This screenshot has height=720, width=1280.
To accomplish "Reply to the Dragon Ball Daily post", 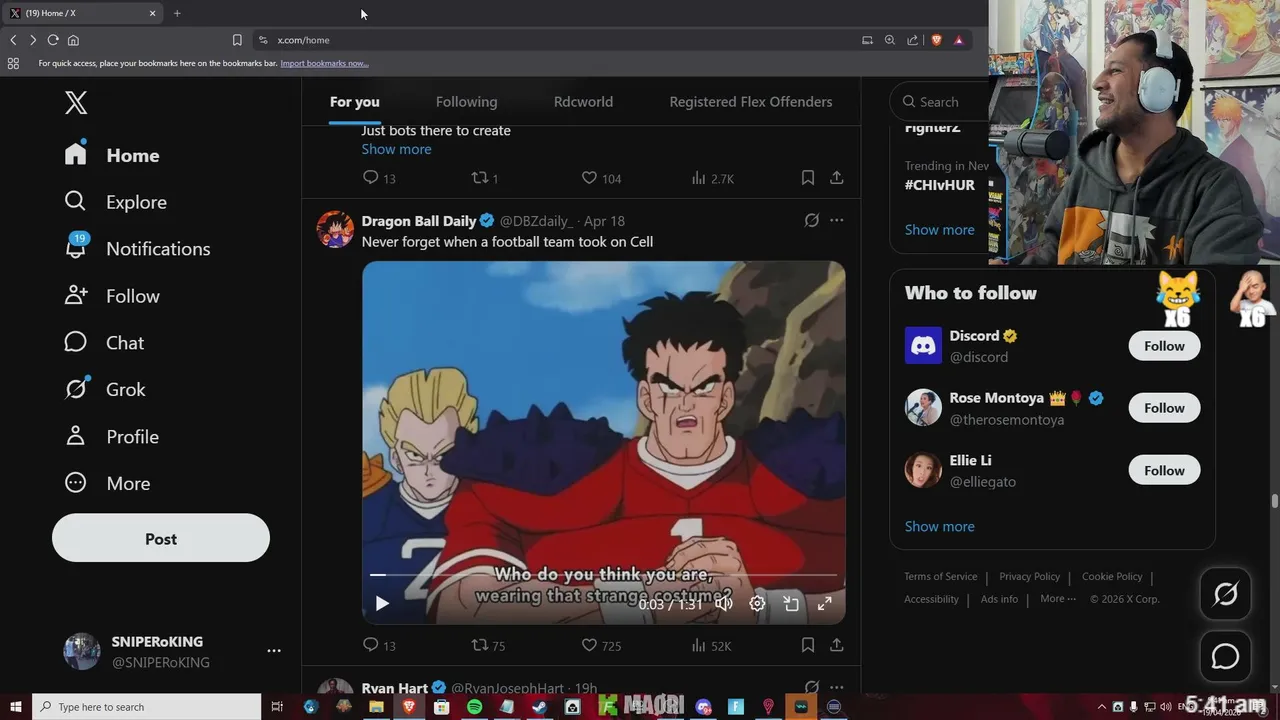I will [379, 646].
